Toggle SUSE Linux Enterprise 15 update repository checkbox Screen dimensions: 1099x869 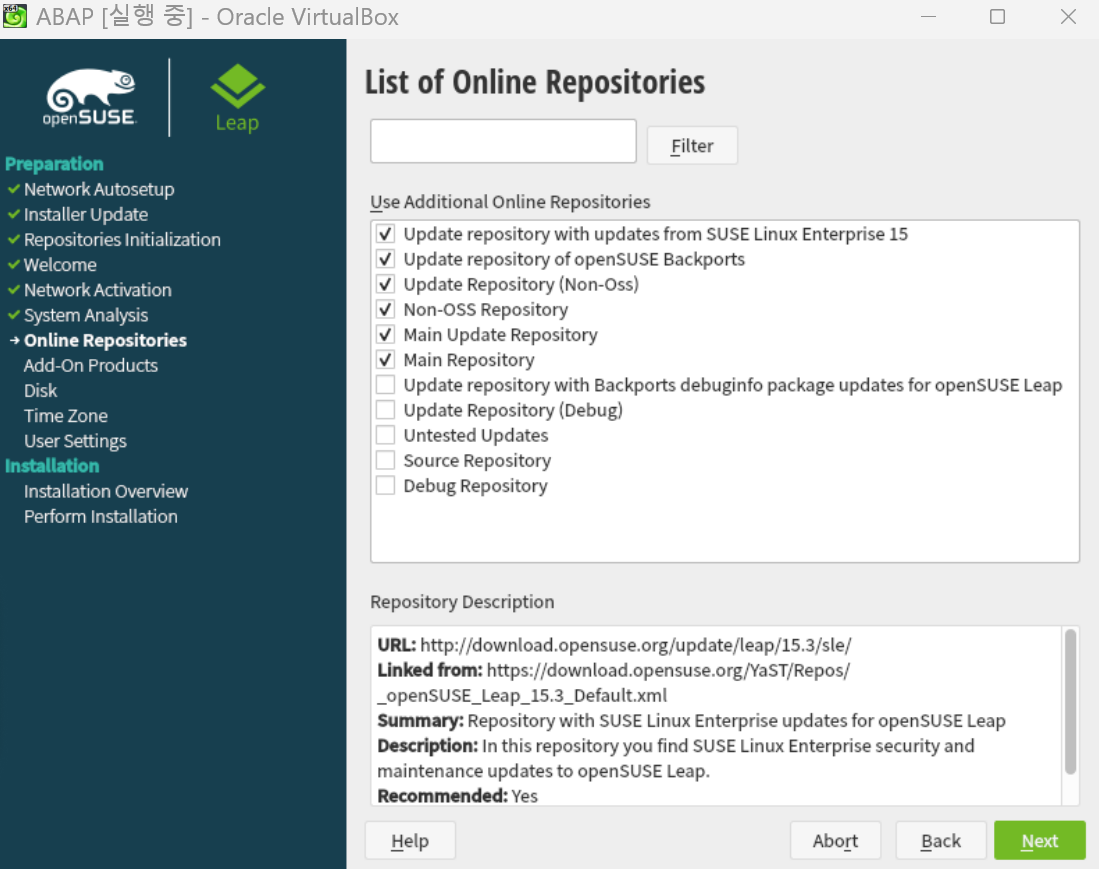click(x=385, y=233)
